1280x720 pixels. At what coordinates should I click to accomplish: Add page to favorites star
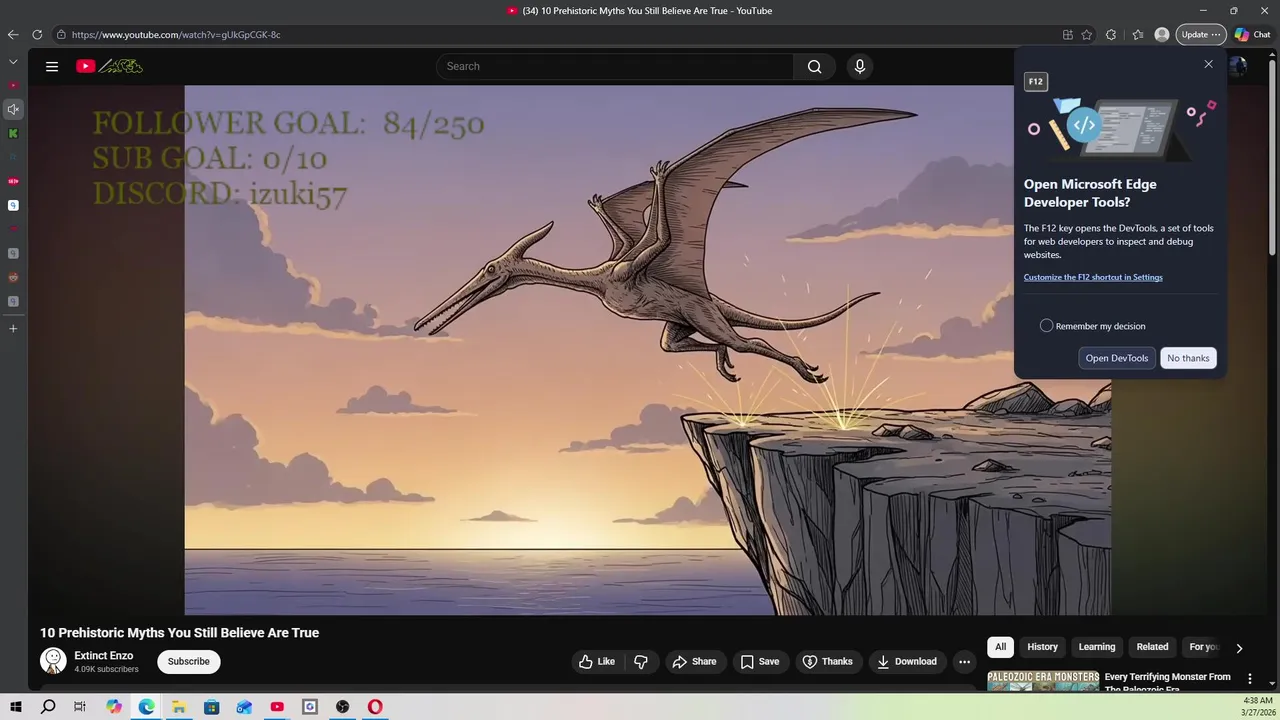coord(1087,34)
